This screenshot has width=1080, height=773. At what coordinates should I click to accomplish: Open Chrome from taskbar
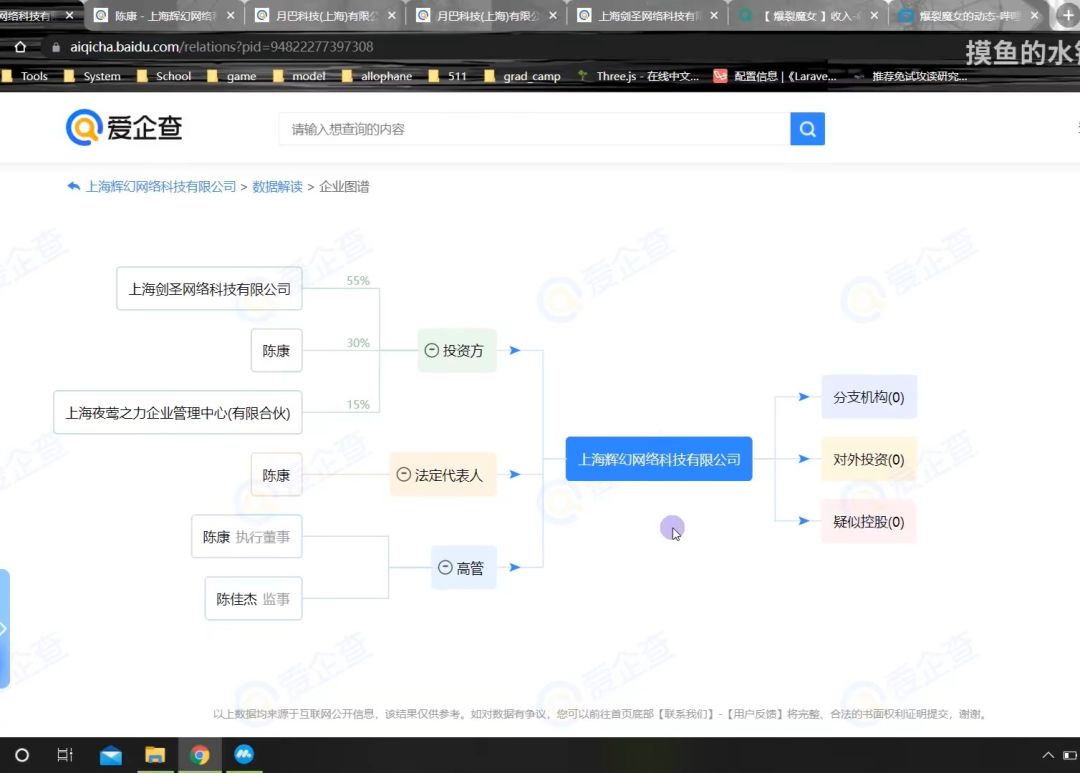[200, 755]
